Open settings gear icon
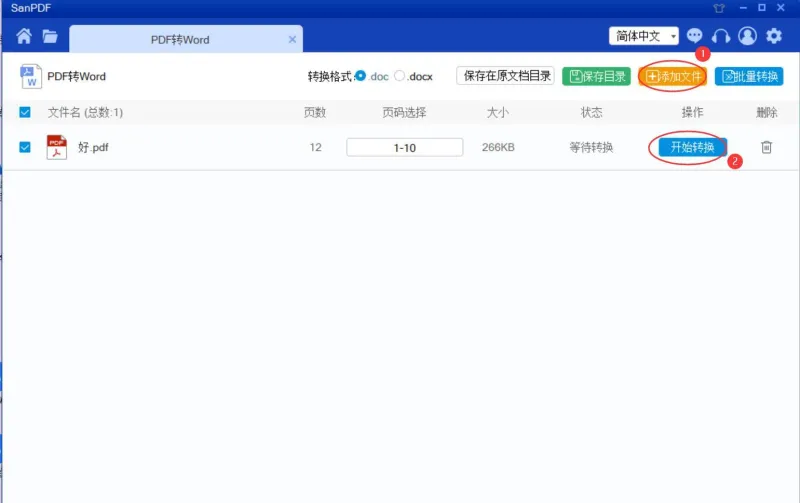800x503 pixels. 774,36
